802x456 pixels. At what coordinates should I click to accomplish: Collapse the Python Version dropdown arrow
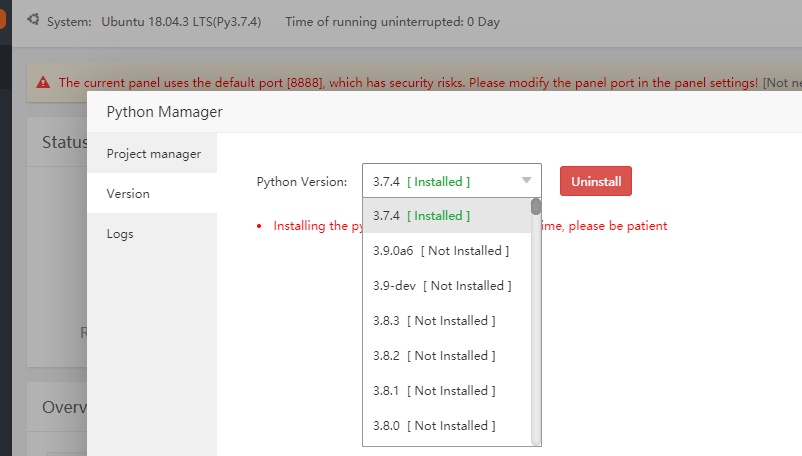[x=526, y=181]
